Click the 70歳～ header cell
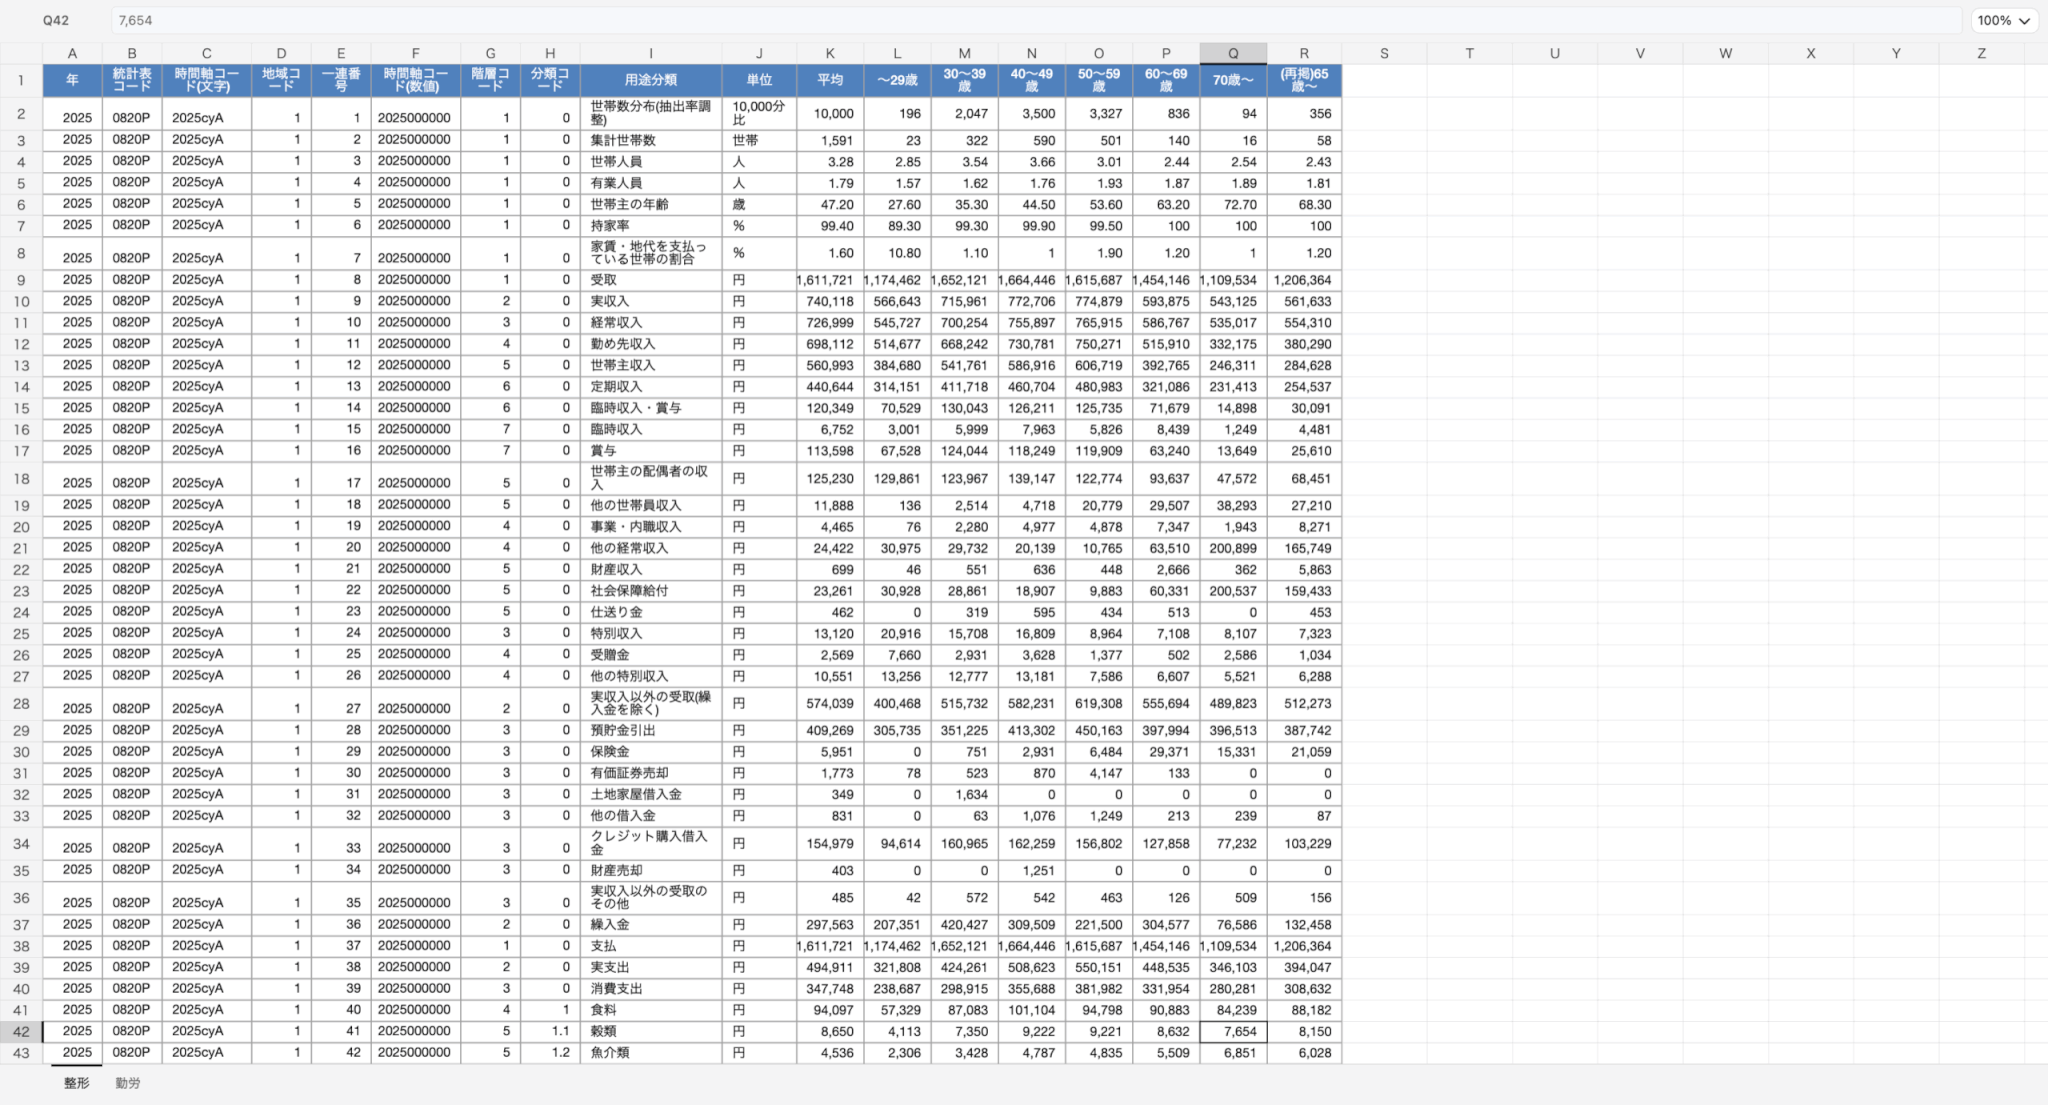This screenshot has height=1105, width=2048. 1233,80
